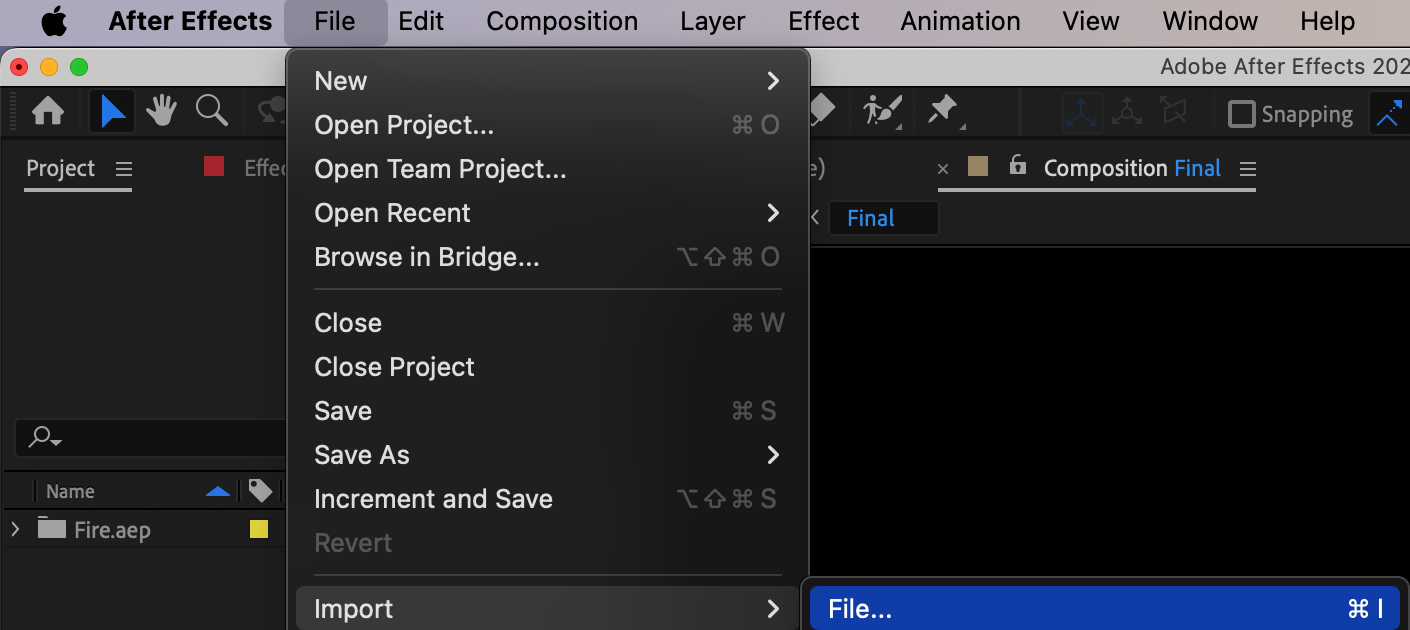Open the Composition panel options menu
Image resolution: width=1410 pixels, height=630 pixels.
[x=1247, y=169]
